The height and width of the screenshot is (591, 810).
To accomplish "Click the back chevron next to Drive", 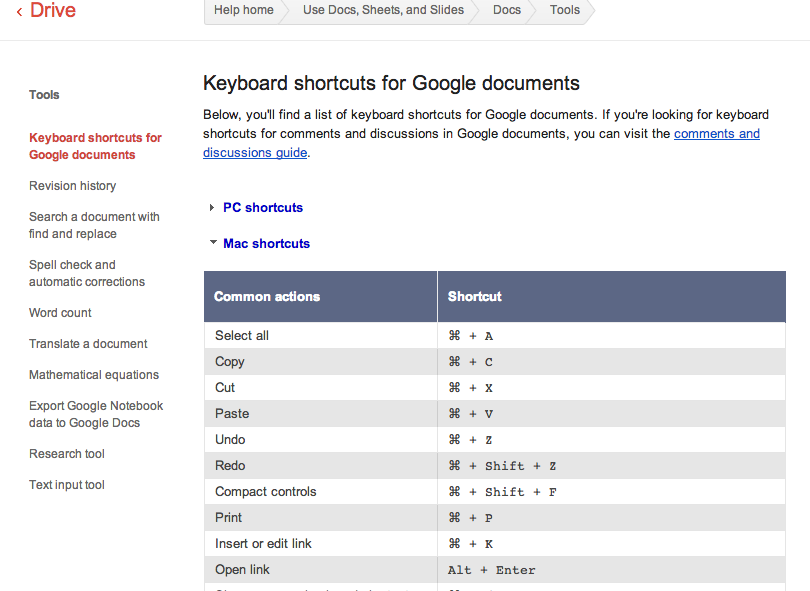I will (19, 11).
